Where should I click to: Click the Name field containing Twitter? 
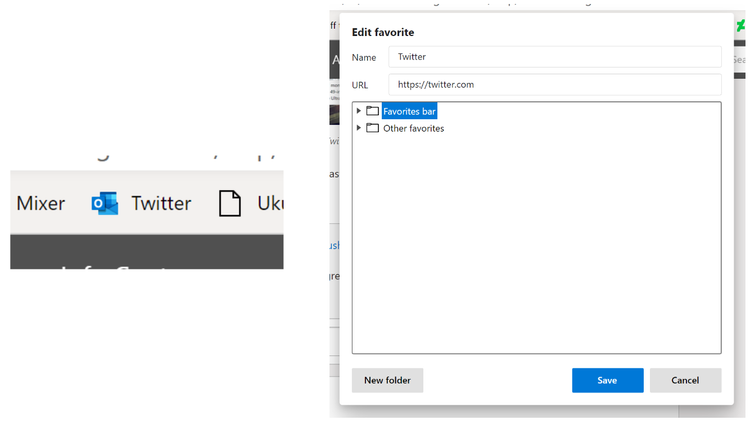[554, 57]
